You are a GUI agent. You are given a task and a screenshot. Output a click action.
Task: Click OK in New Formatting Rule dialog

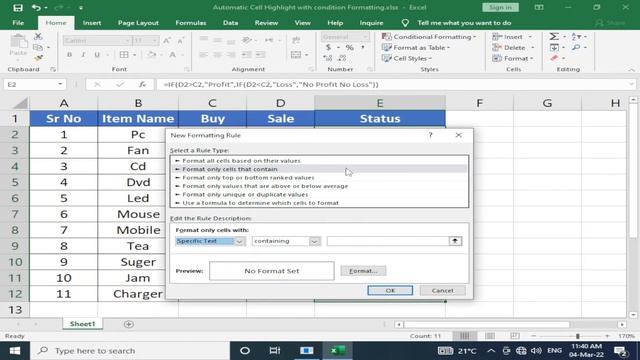390,290
